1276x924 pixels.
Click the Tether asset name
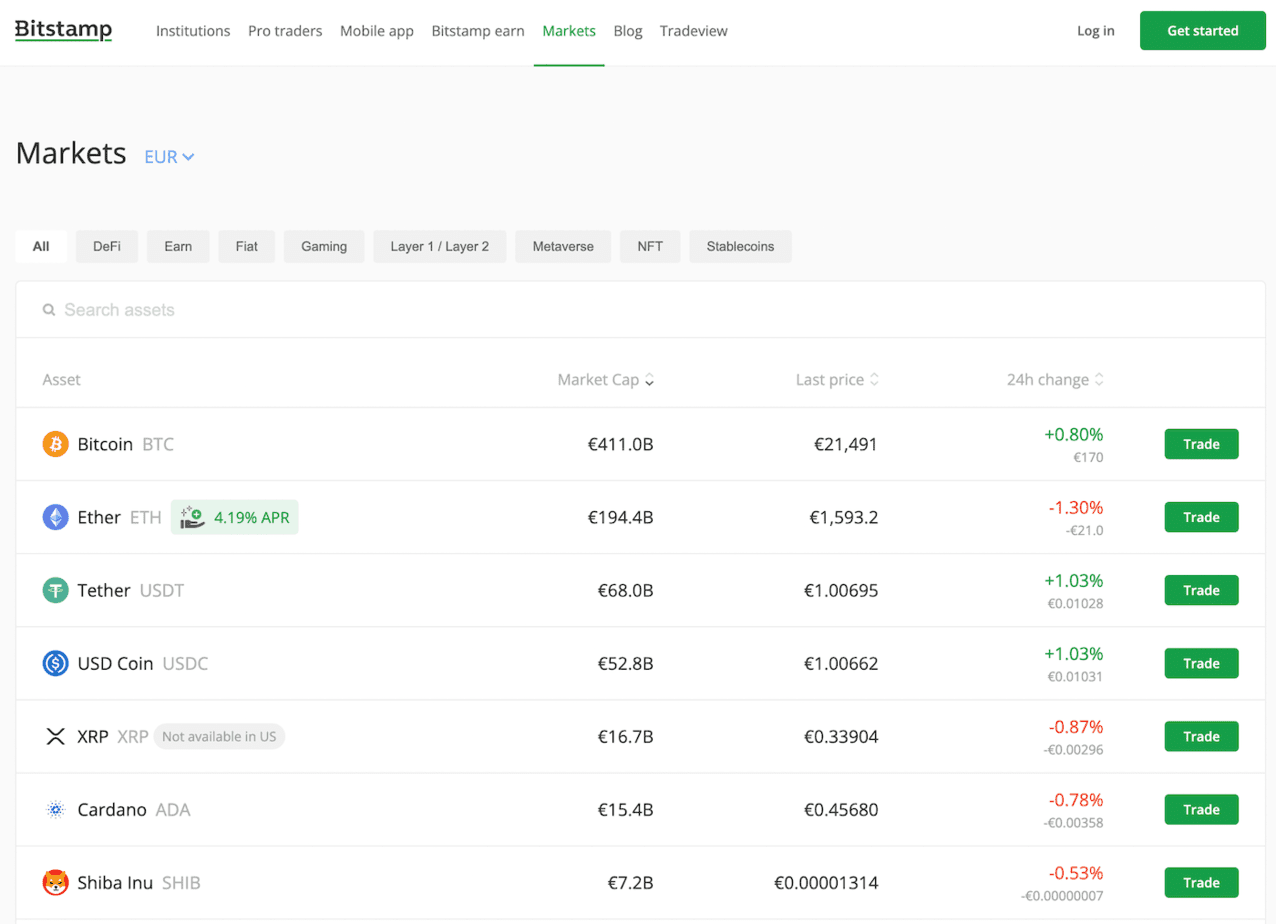point(104,590)
